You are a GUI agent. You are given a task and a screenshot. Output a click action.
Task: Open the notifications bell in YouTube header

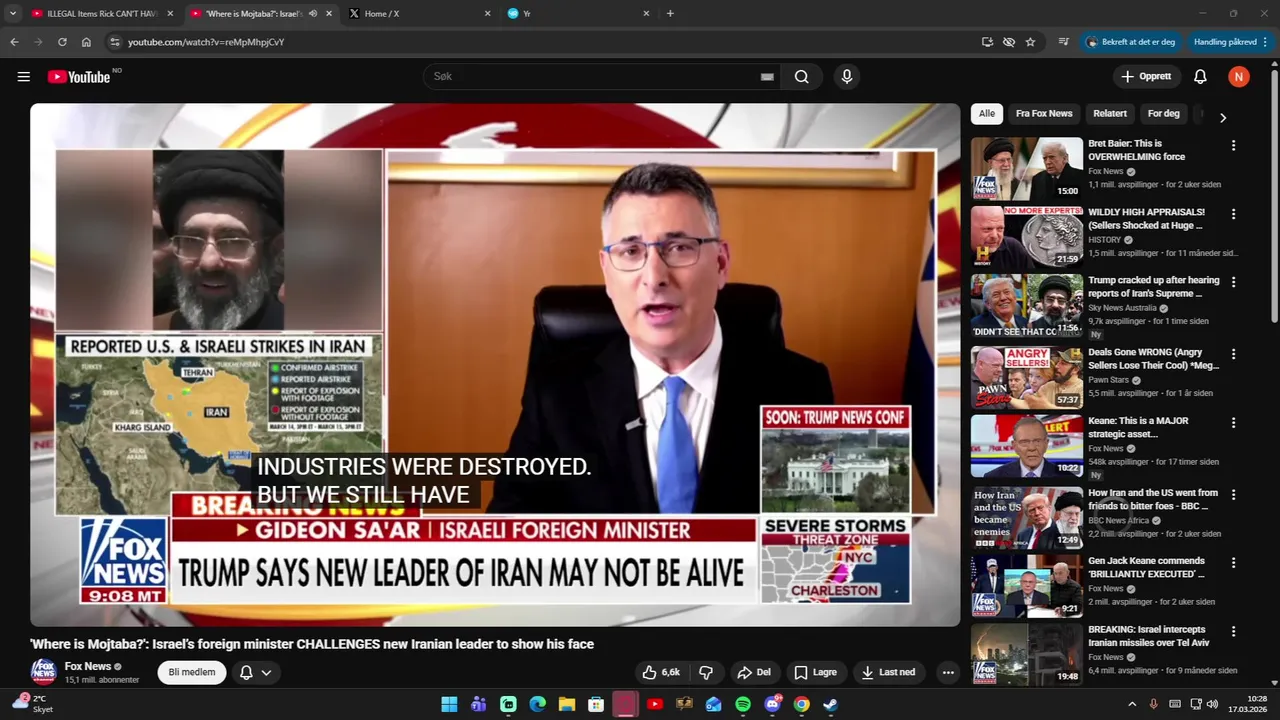[1200, 77]
